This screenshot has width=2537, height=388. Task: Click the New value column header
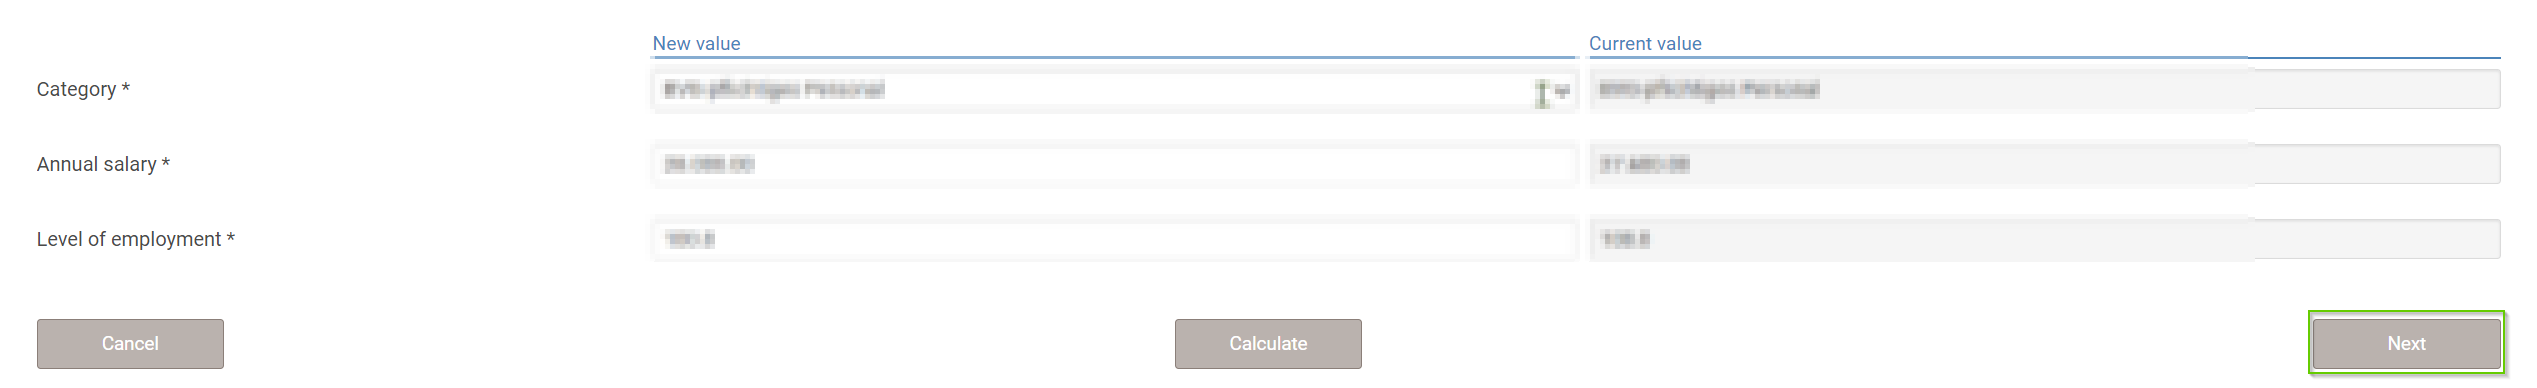point(696,44)
